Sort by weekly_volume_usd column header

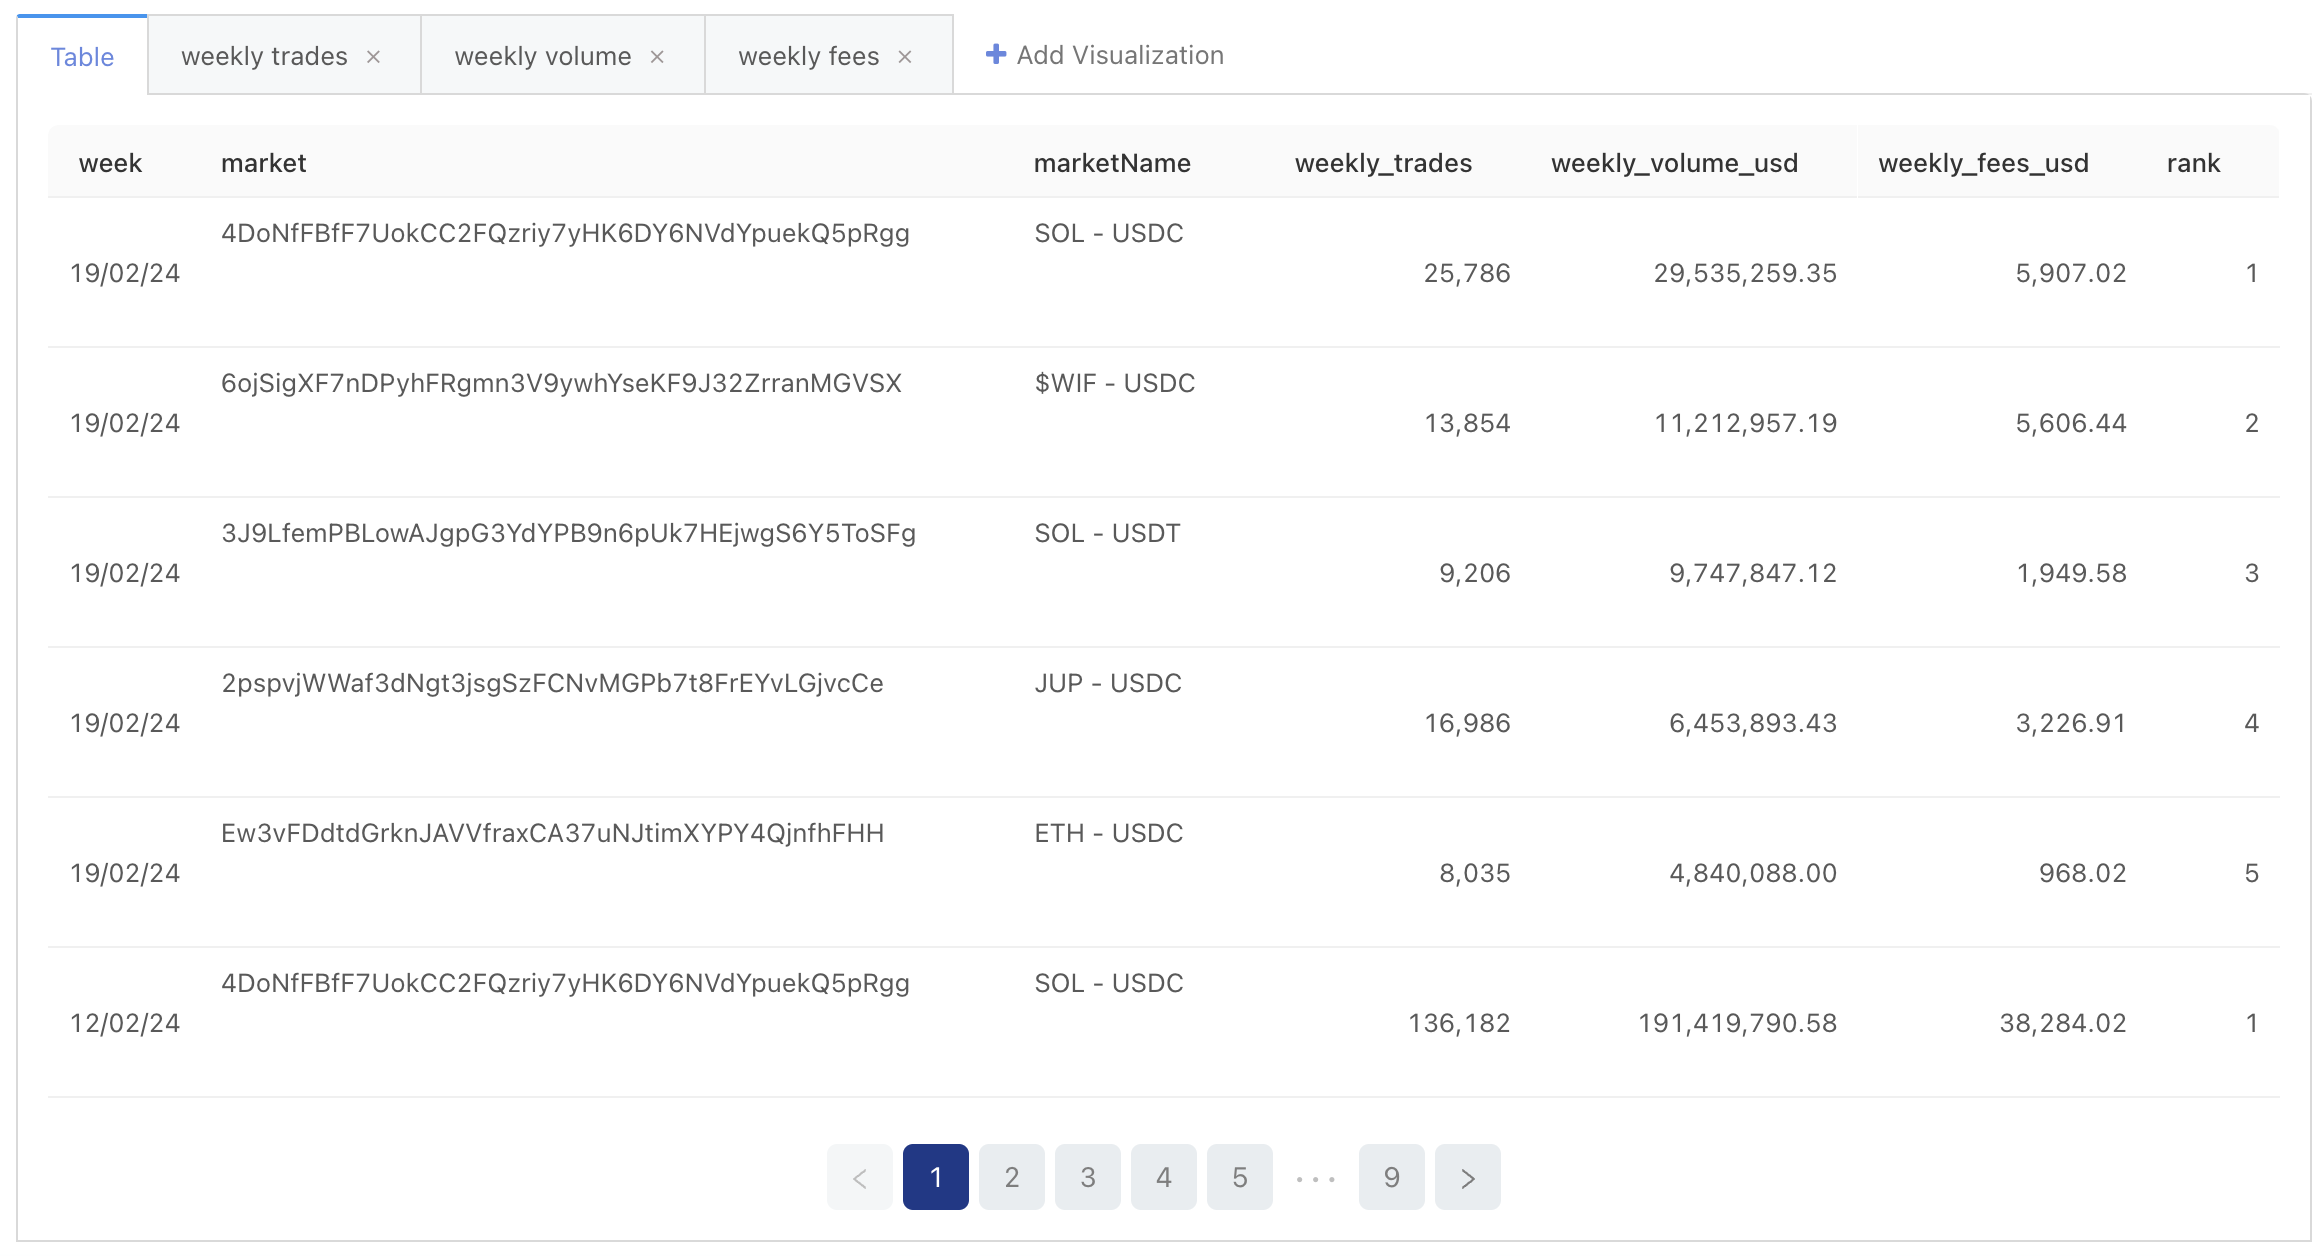(1674, 163)
